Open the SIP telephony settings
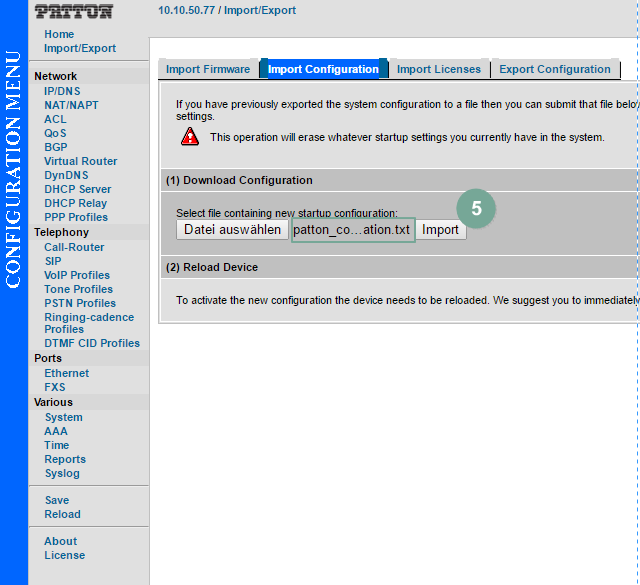Viewport: 640px width, 585px height. [x=53, y=261]
